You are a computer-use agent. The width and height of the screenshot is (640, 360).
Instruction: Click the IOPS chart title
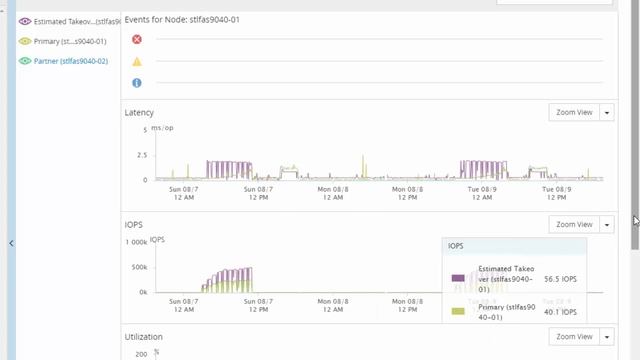133,225
